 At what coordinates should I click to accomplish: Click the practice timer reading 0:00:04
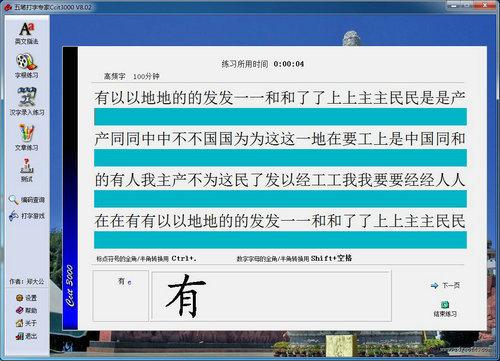[x=289, y=64]
